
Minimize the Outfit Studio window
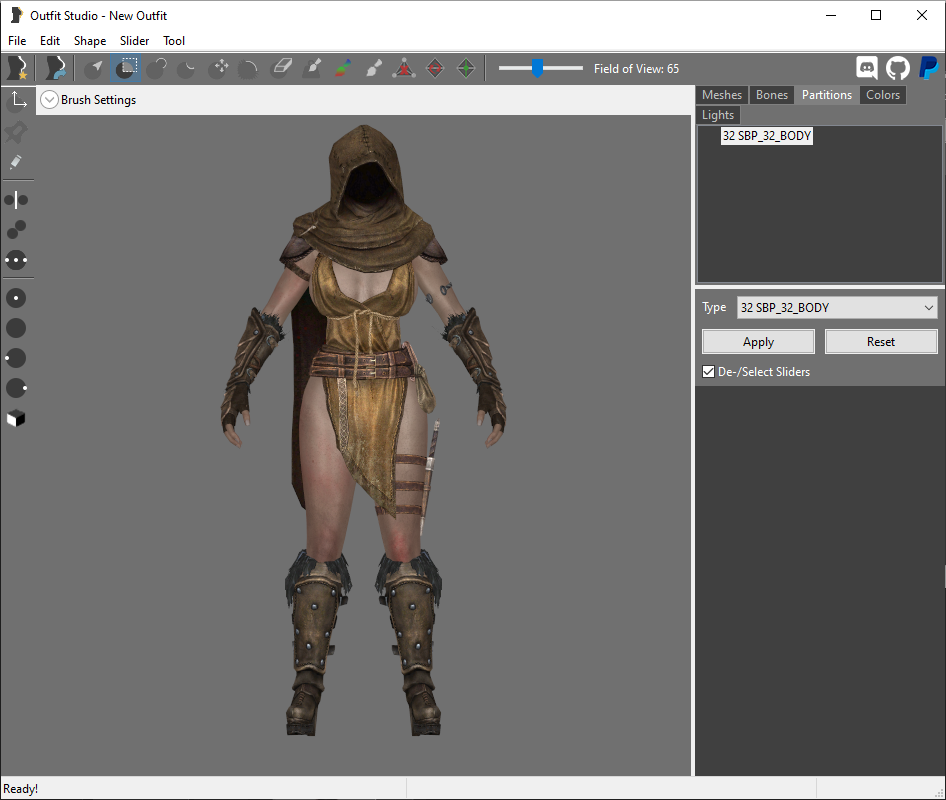pos(831,16)
